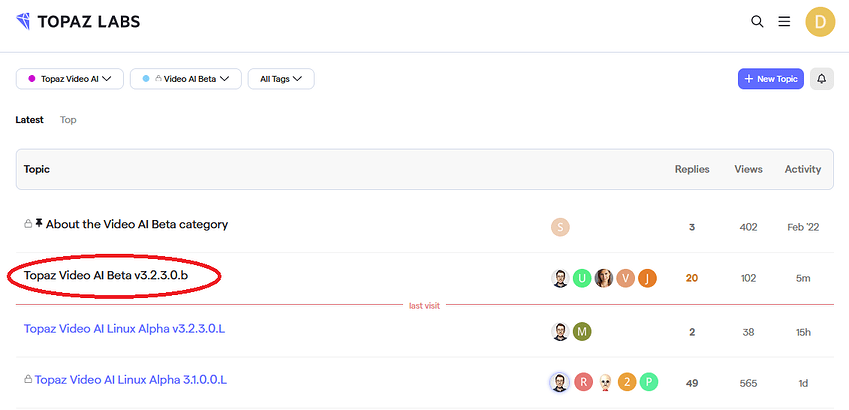Click the search magnifier icon
The height and width of the screenshot is (410, 849).
click(x=757, y=21)
